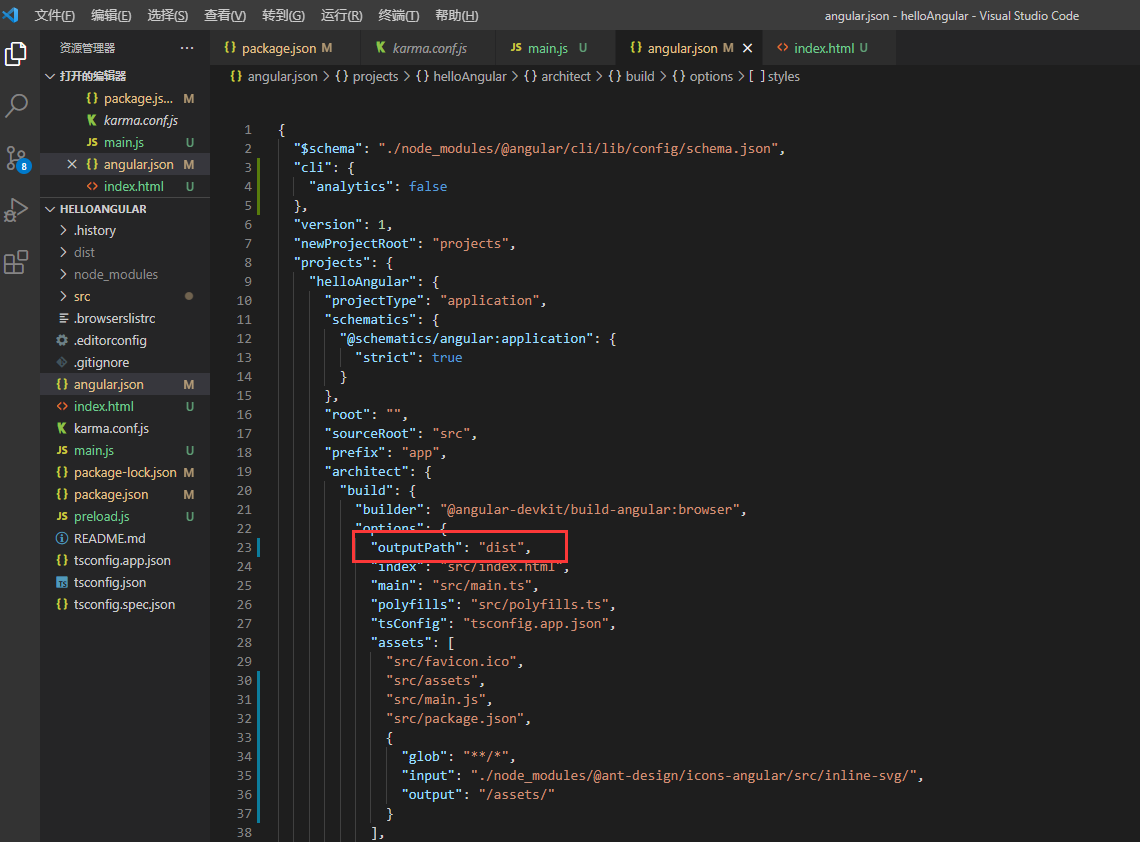Open the 编辑(E) menu
Viewport: 1140px width, 842px height.
[111, 15]
